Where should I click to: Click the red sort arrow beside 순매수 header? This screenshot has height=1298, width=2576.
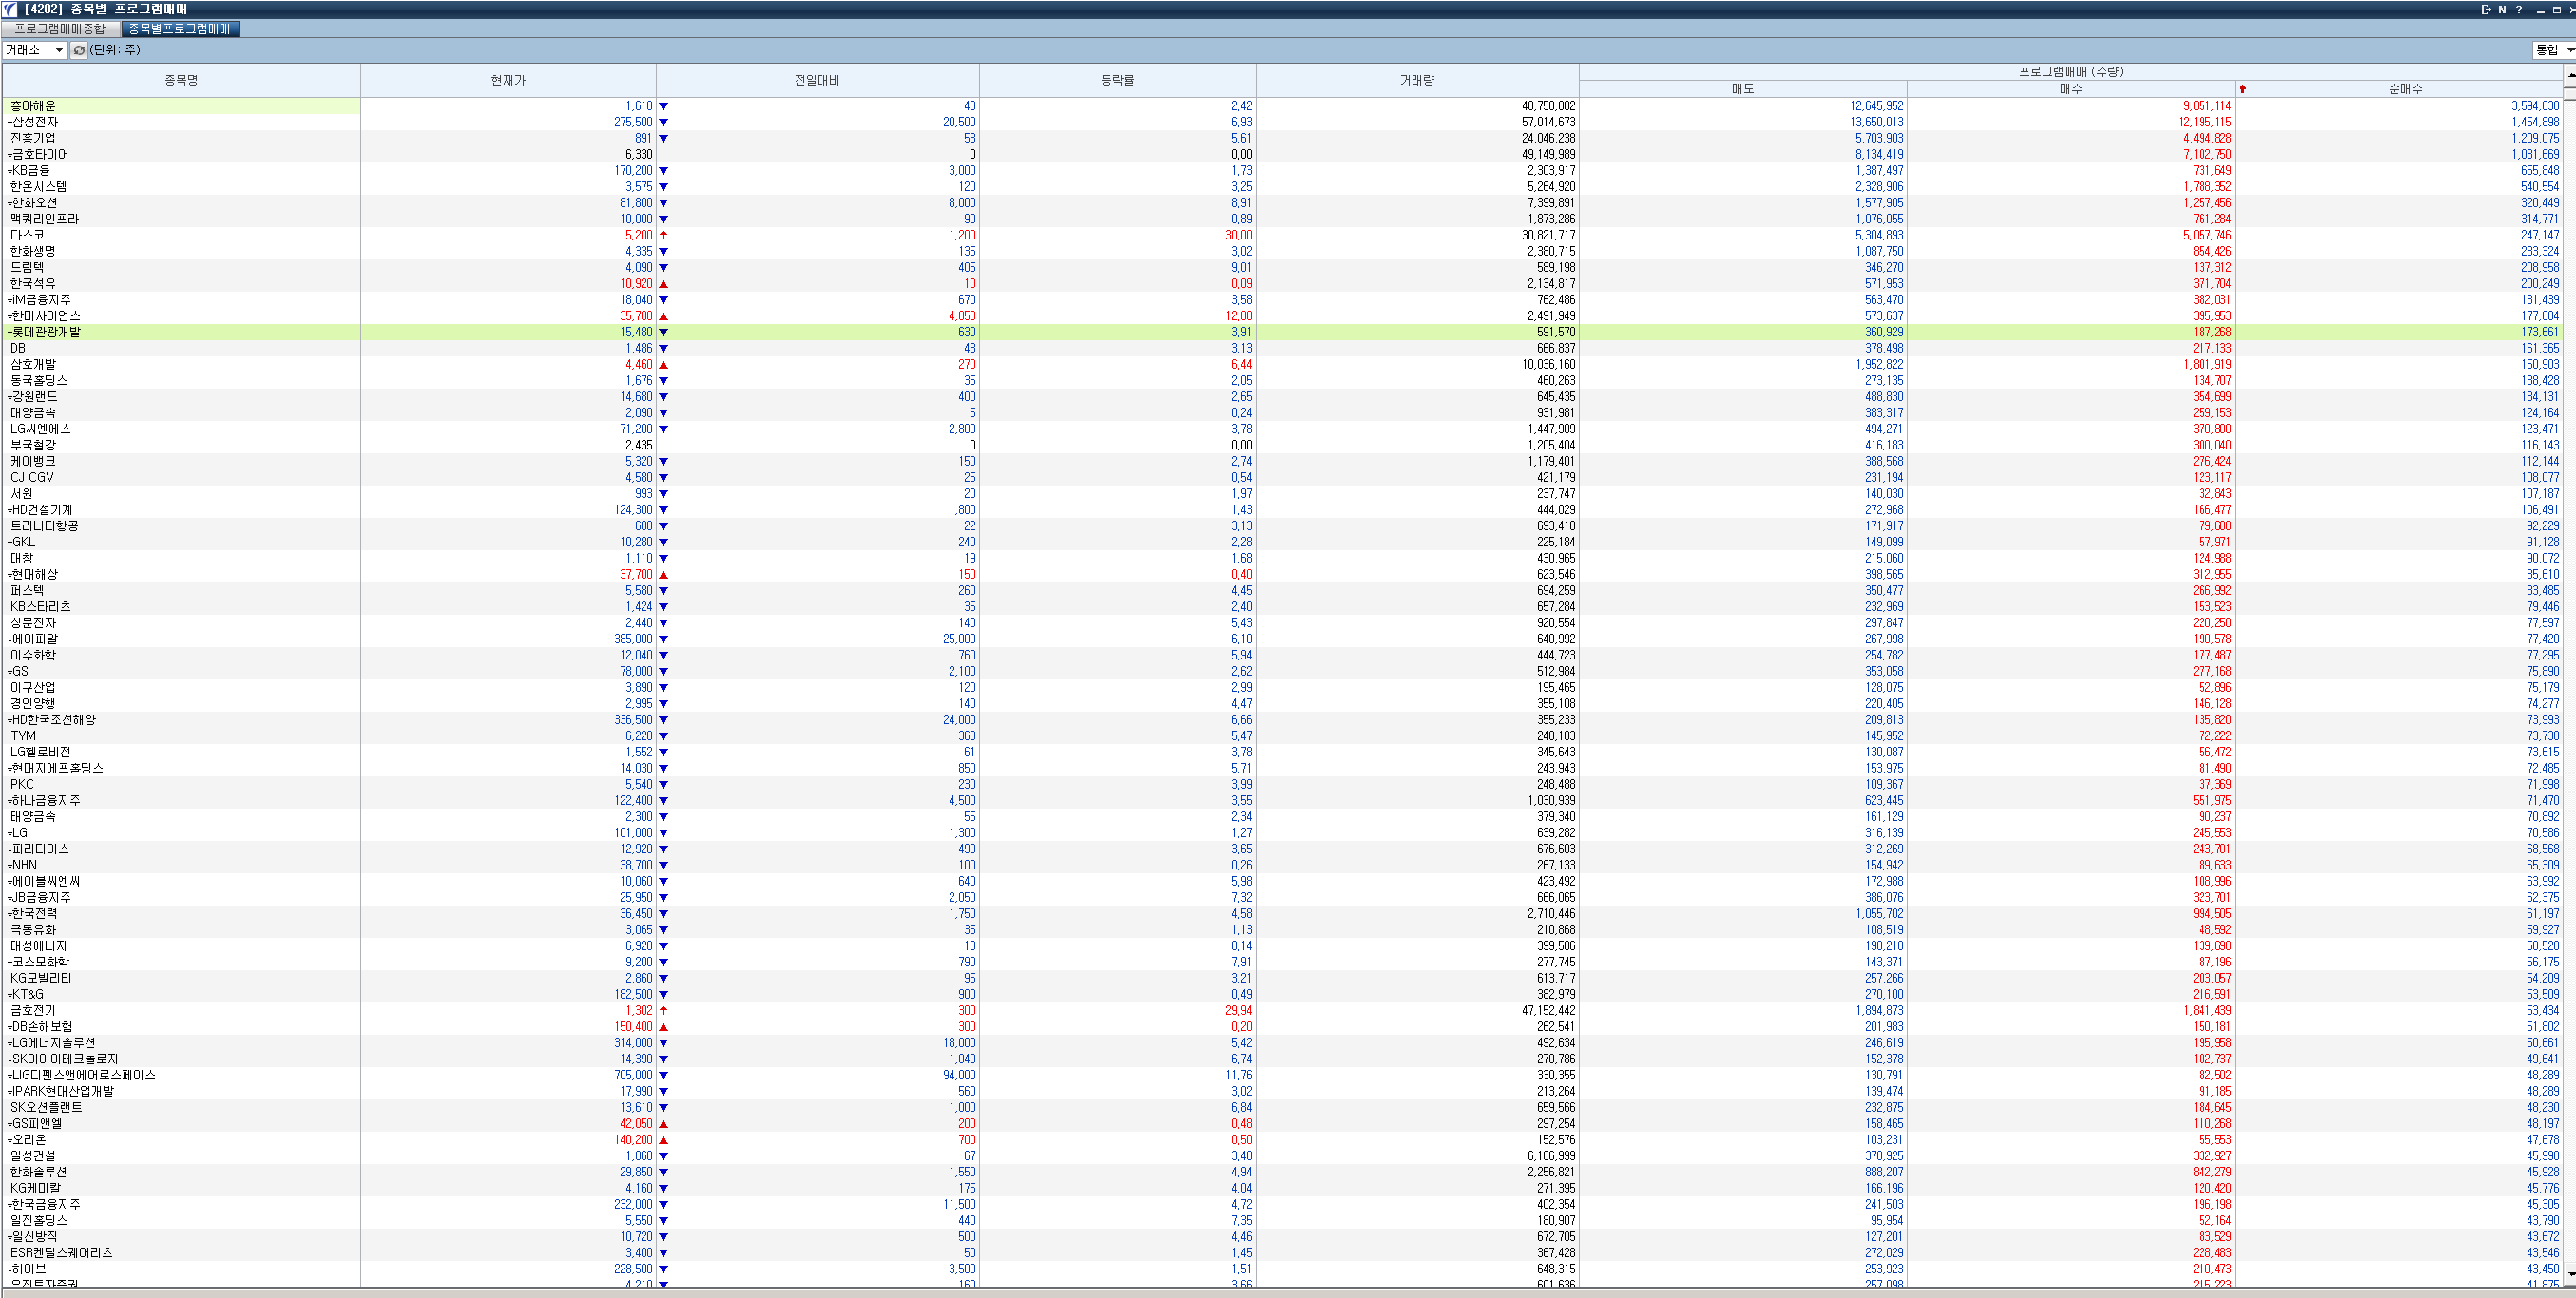2243,89
